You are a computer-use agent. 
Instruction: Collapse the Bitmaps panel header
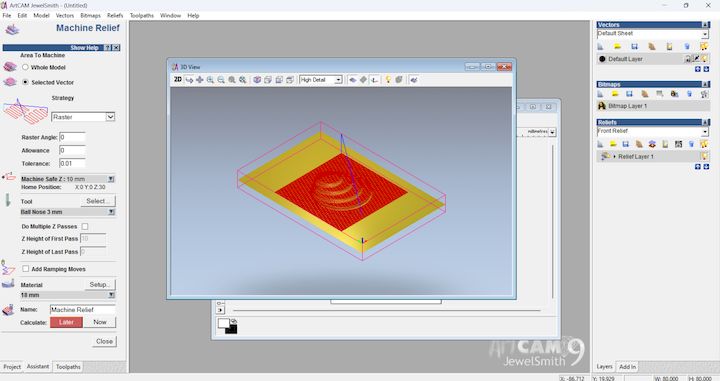[705, 84]
